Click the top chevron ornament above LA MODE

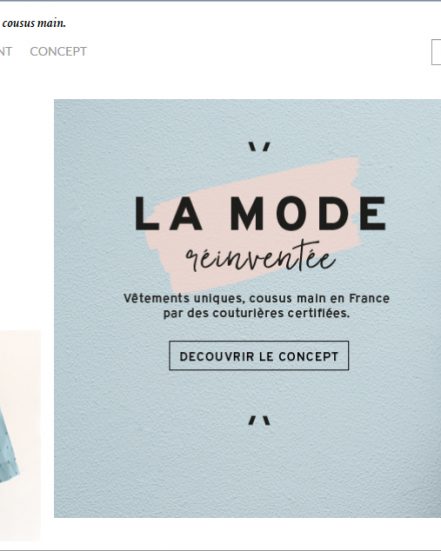[x=259, y=147]
